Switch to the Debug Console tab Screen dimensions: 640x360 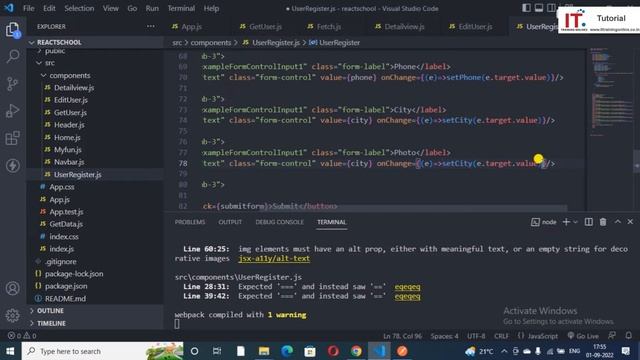coord(280,222)
